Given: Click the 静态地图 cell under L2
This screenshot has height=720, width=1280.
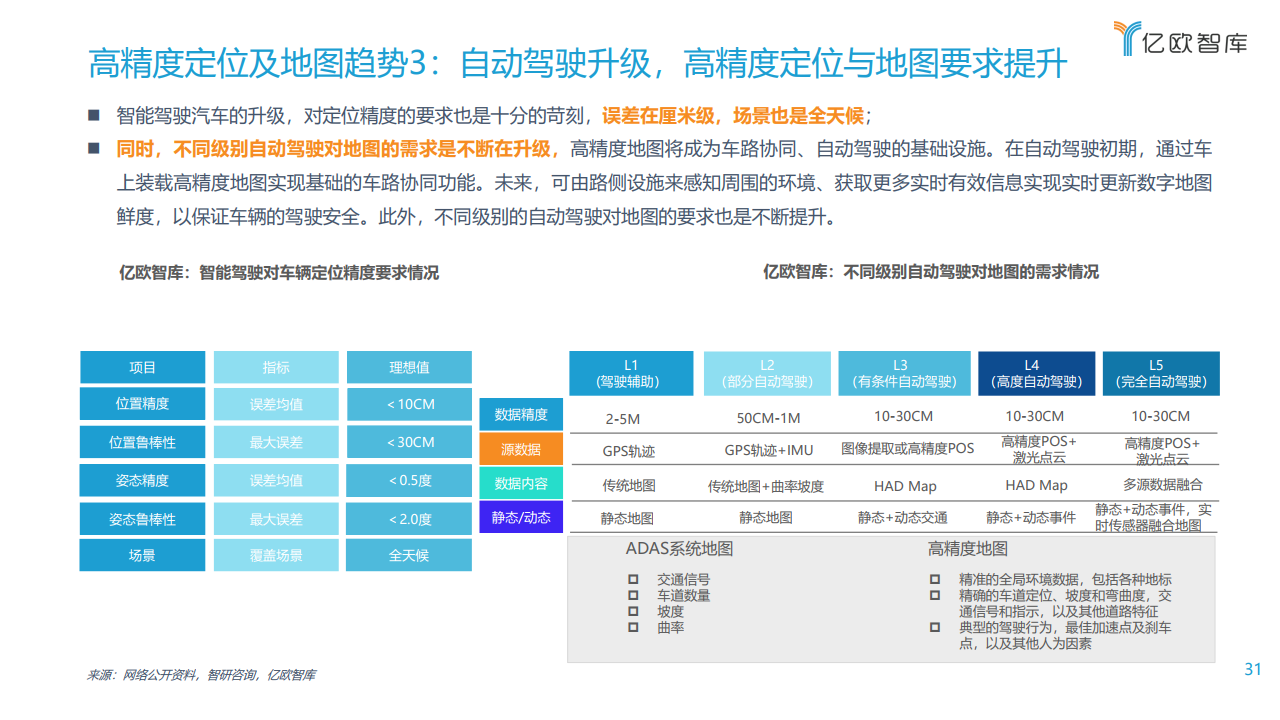Looking at the screenshot, I should point(765,517).
